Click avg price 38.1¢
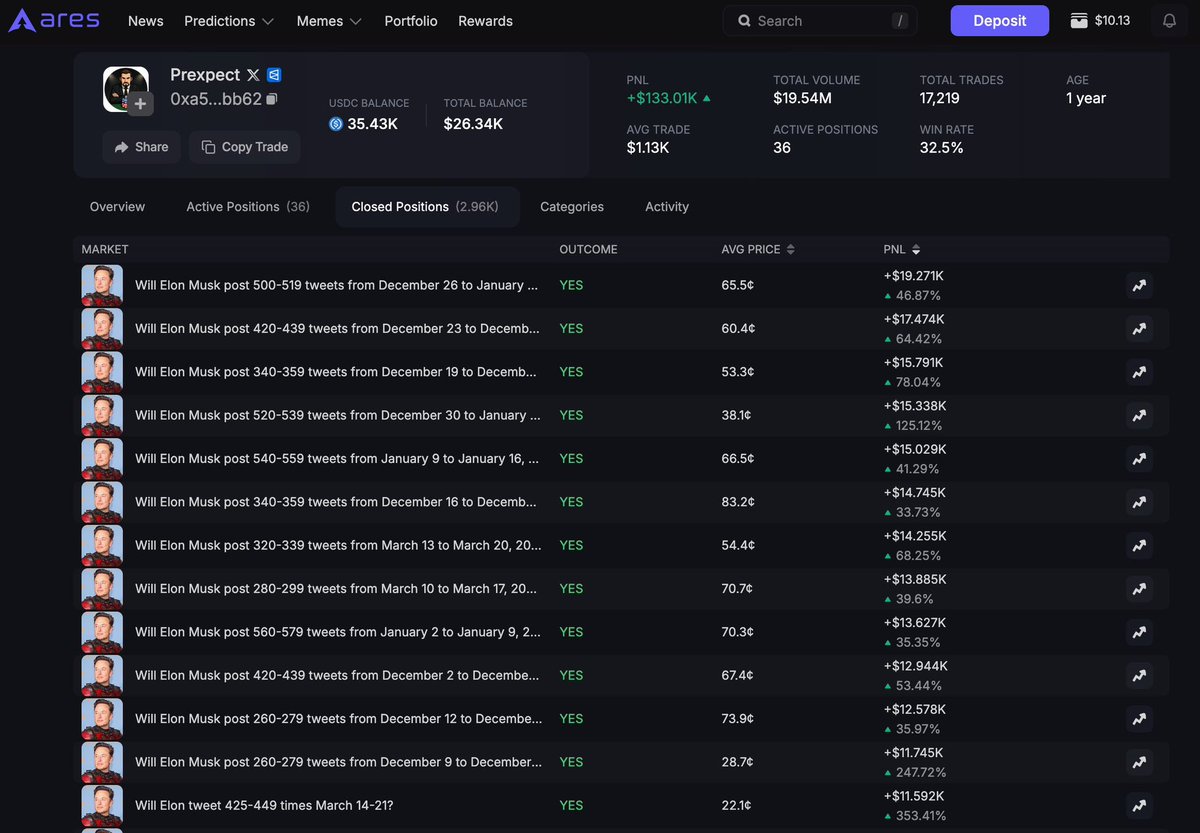The width and height of the screenshot is (1200, 833). point(738,416)
